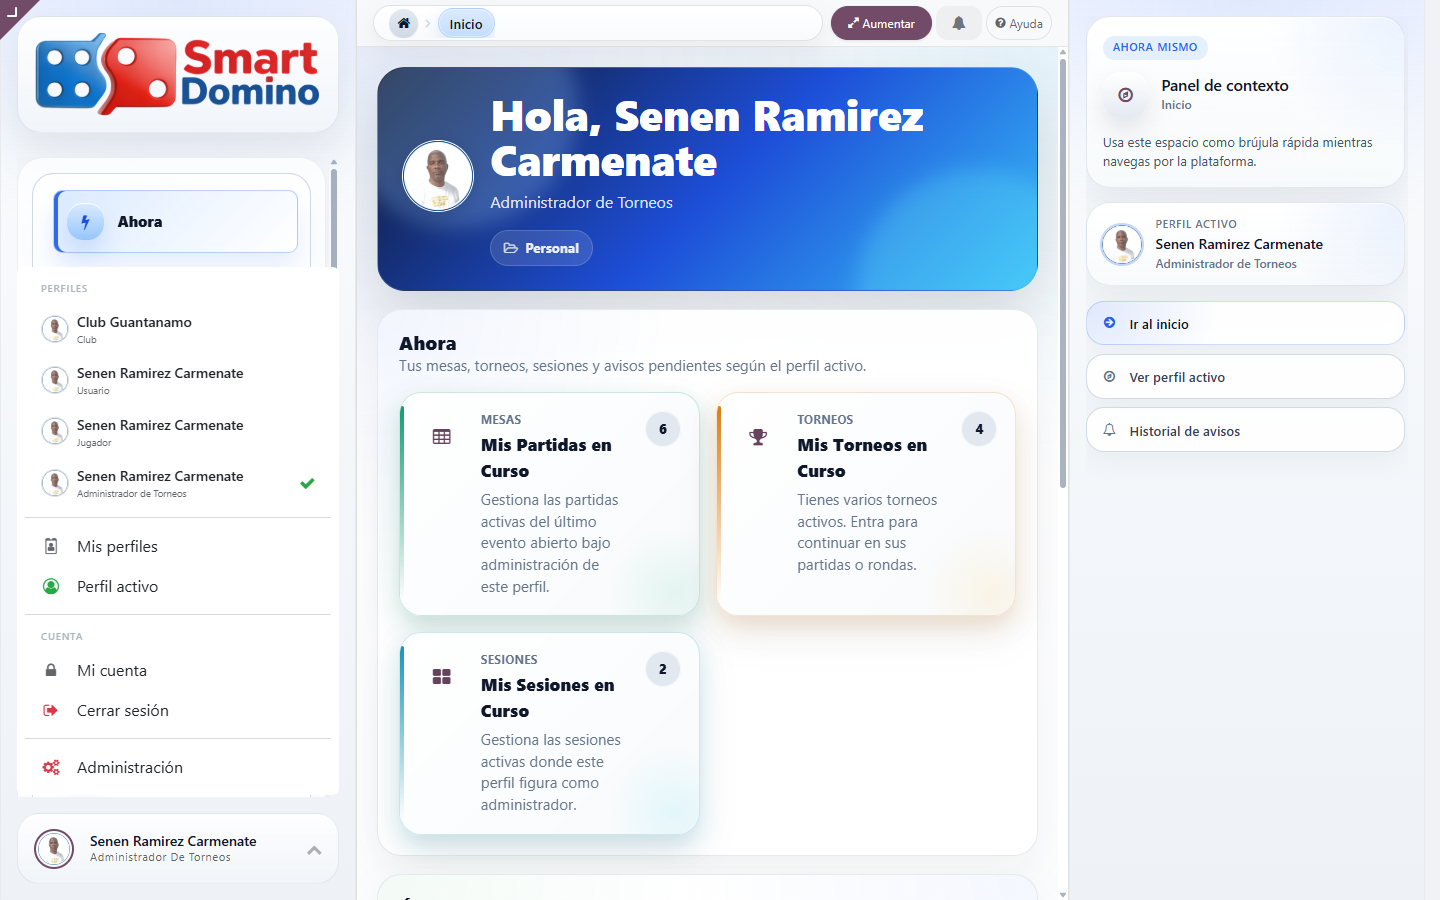Click the arrow icon on Ir al inicio
Image resolution: width=1440 pixels, height=900 pixels.
(1109, 323)
